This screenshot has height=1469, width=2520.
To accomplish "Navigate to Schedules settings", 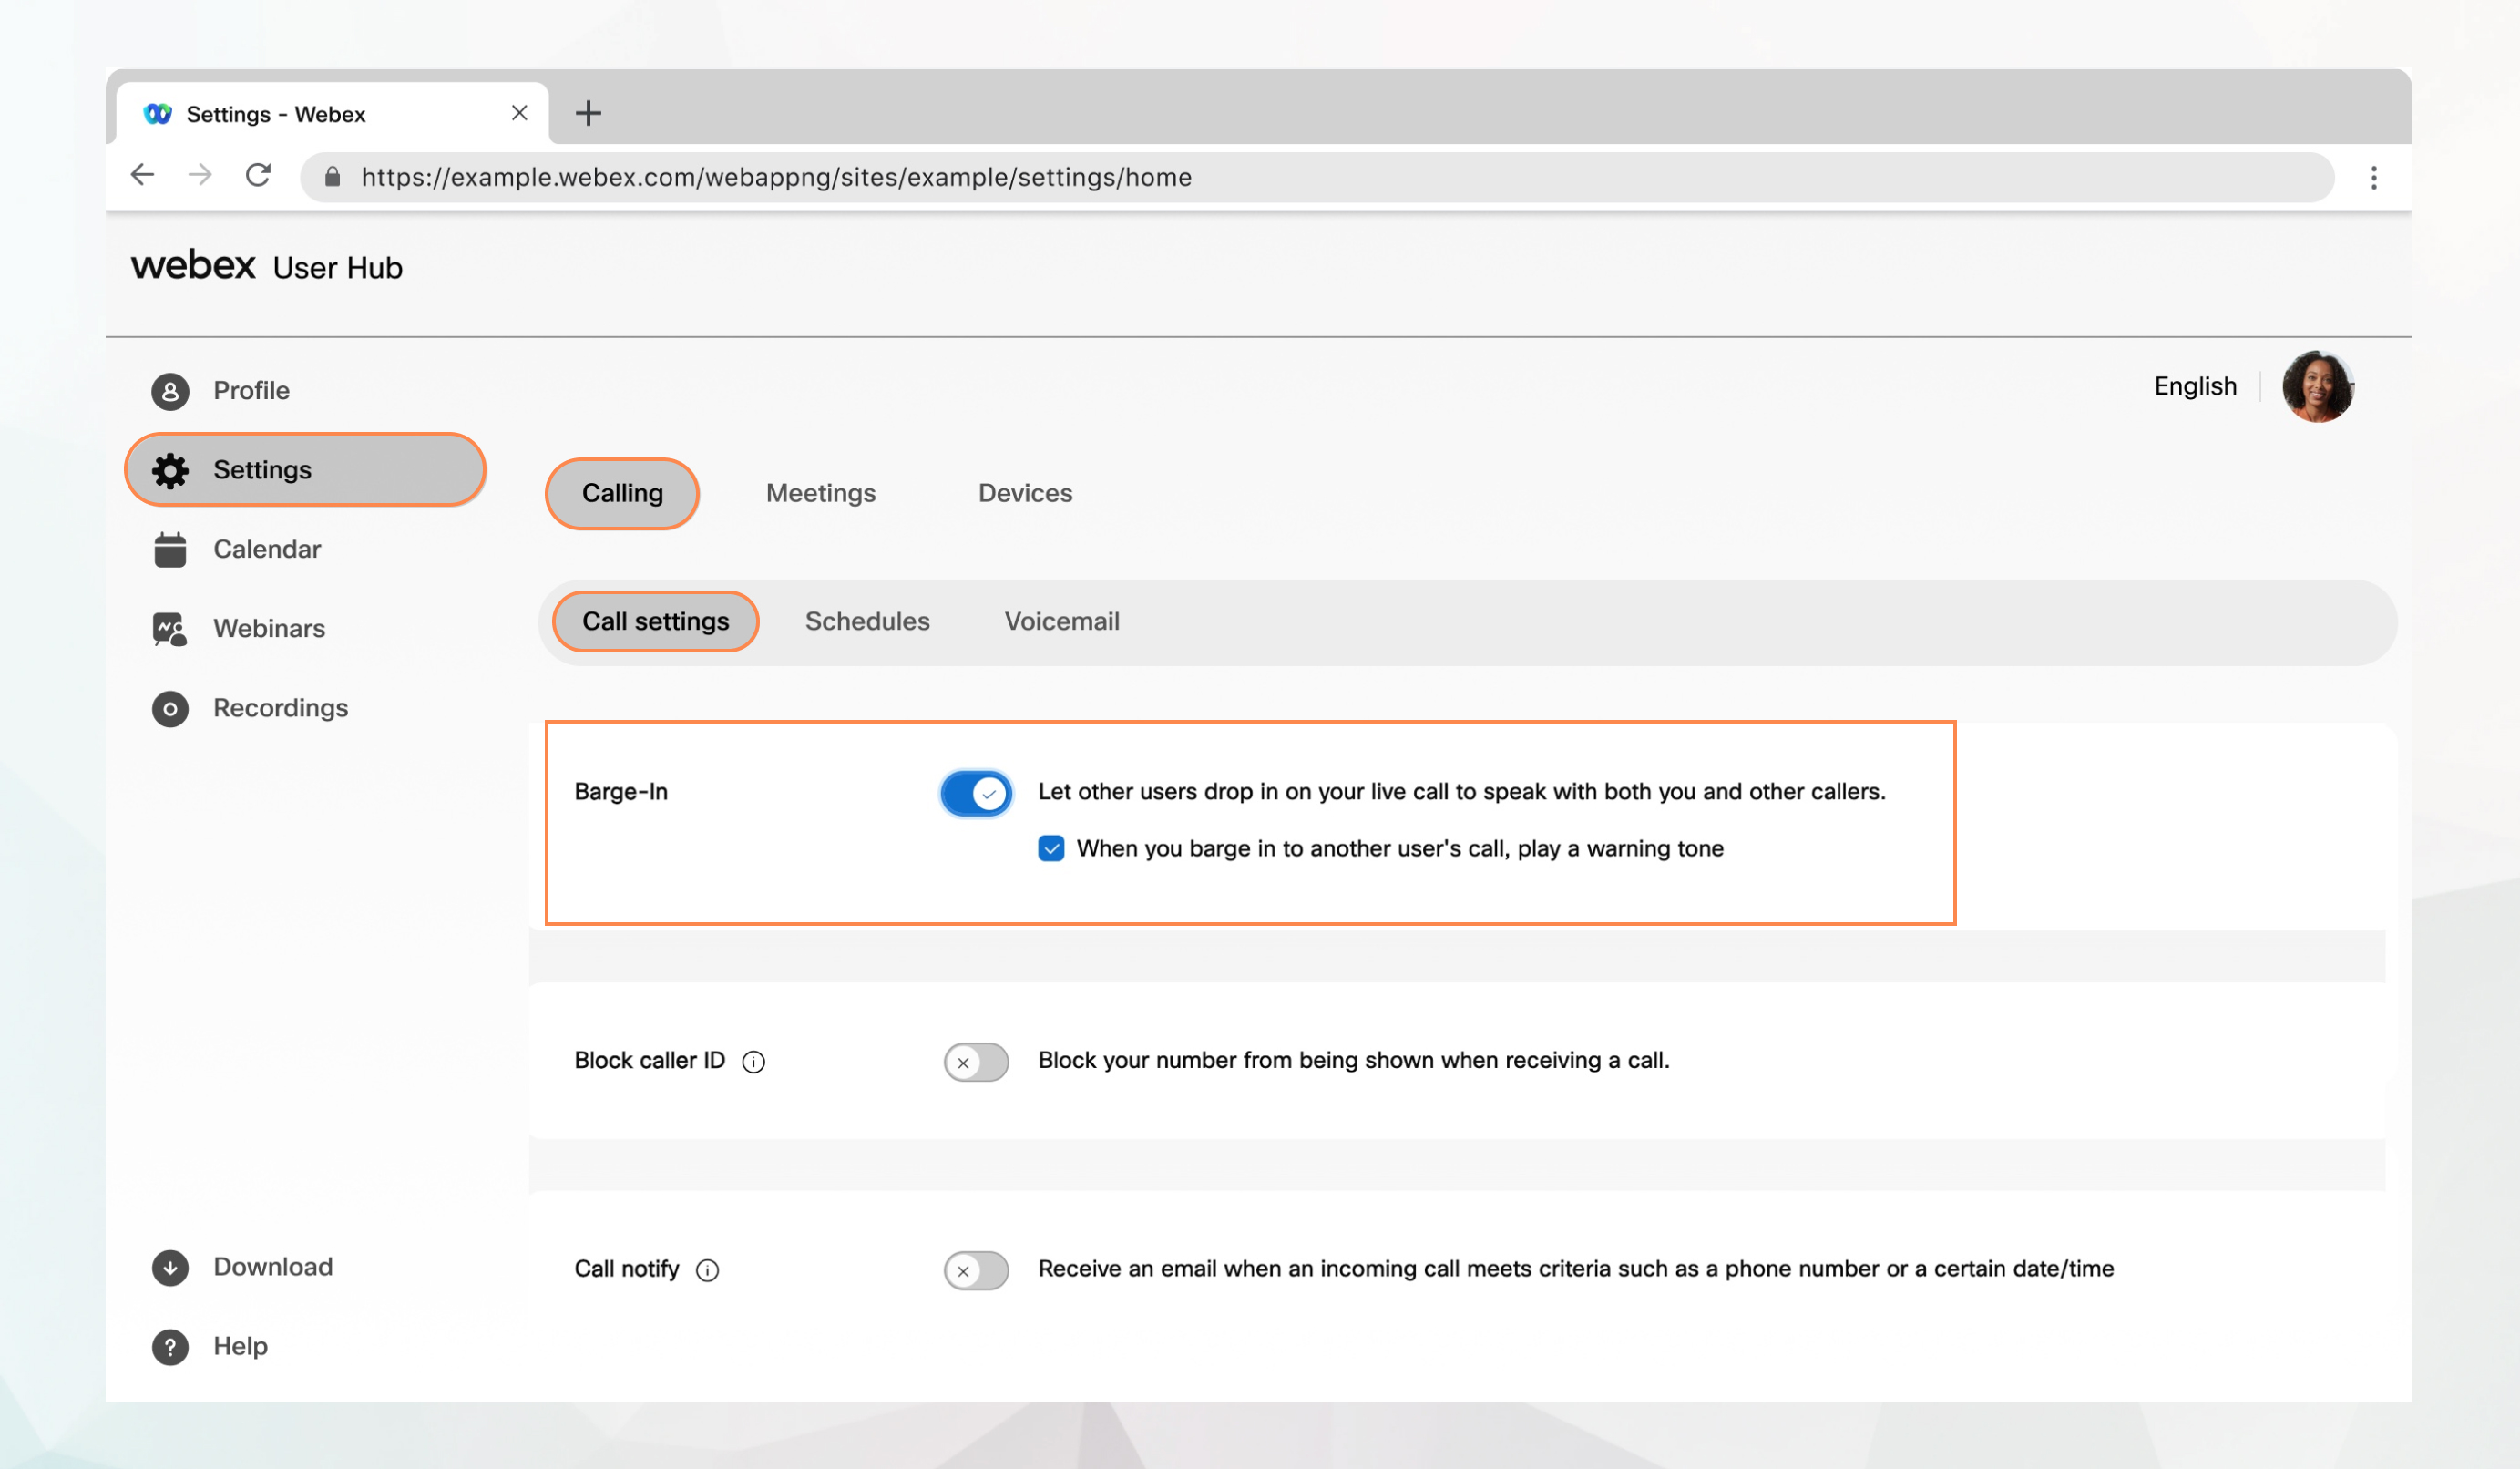I will 866,619.
